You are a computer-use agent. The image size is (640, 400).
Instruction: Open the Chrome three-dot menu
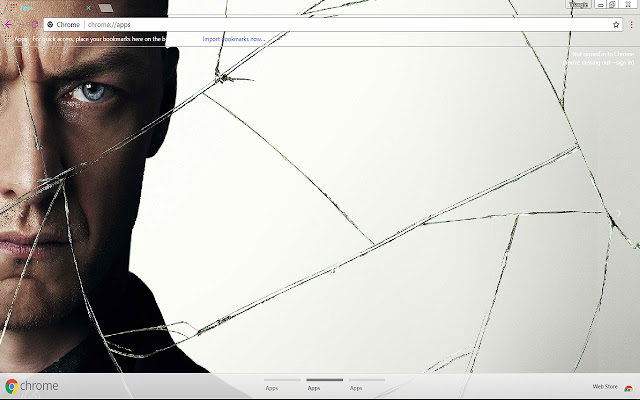point(630,24)
